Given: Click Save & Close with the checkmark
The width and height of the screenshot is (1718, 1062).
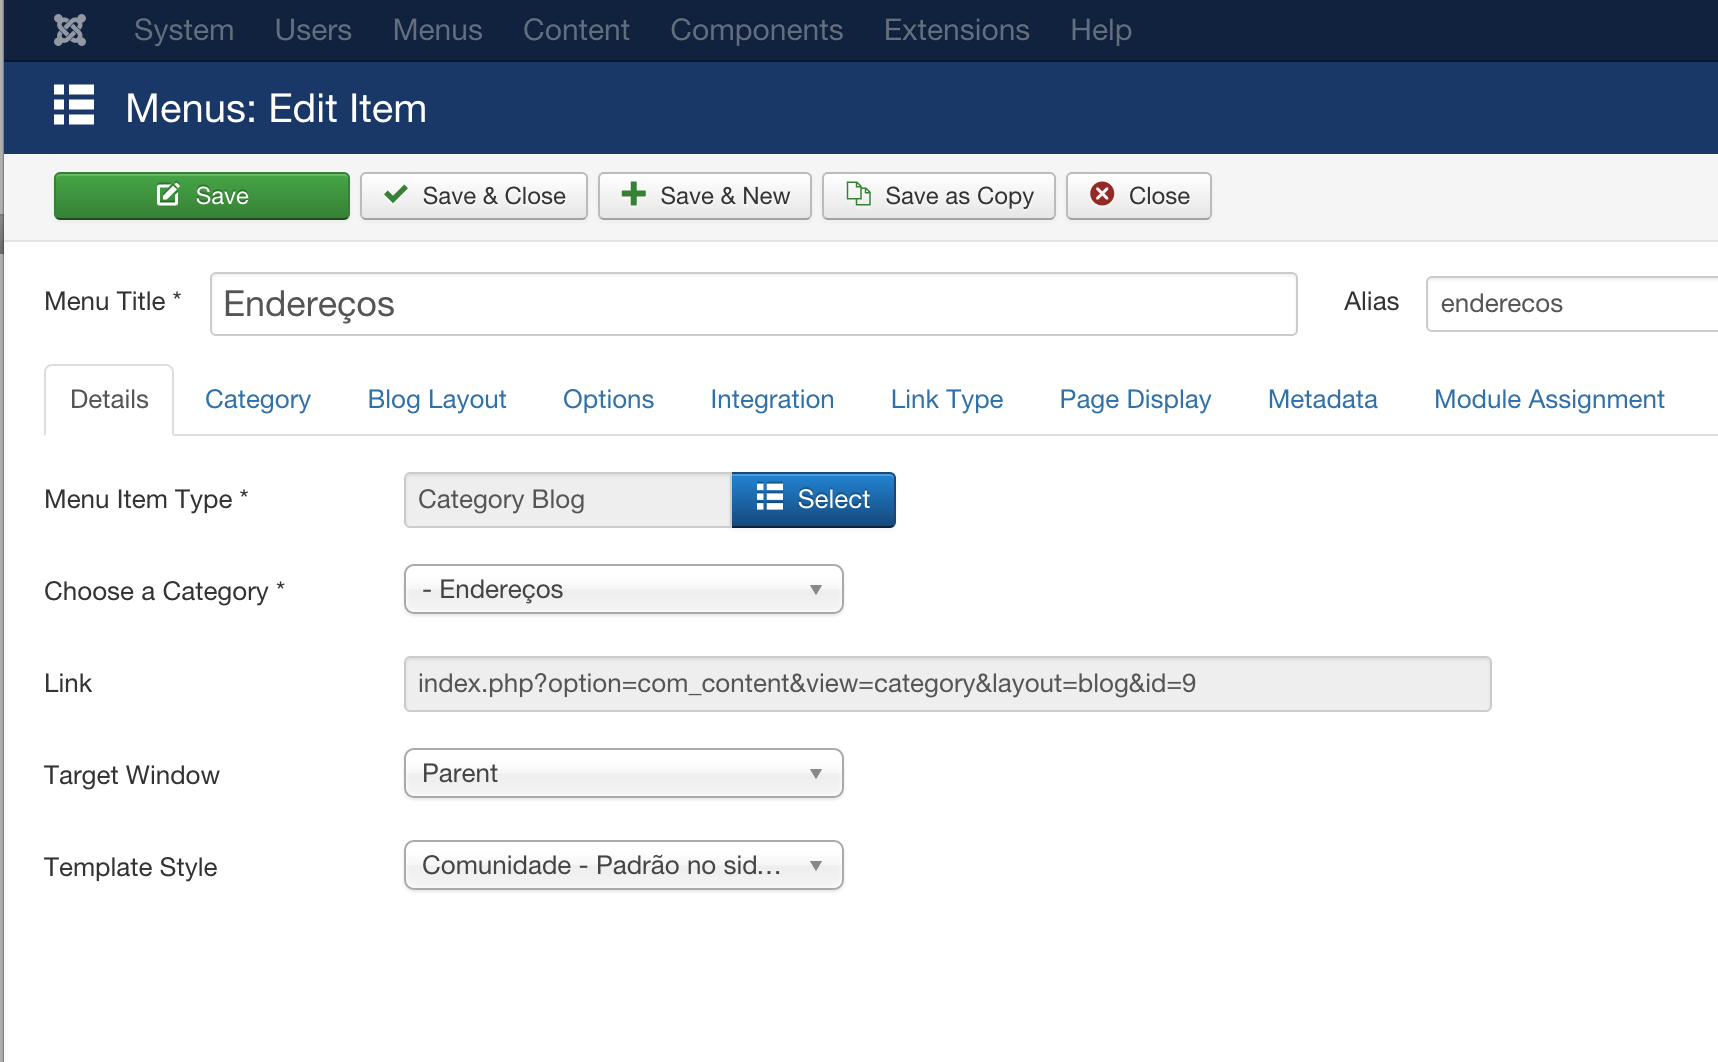Looking at the screenshot, I should pyautogui.click(x=474, y=196).
